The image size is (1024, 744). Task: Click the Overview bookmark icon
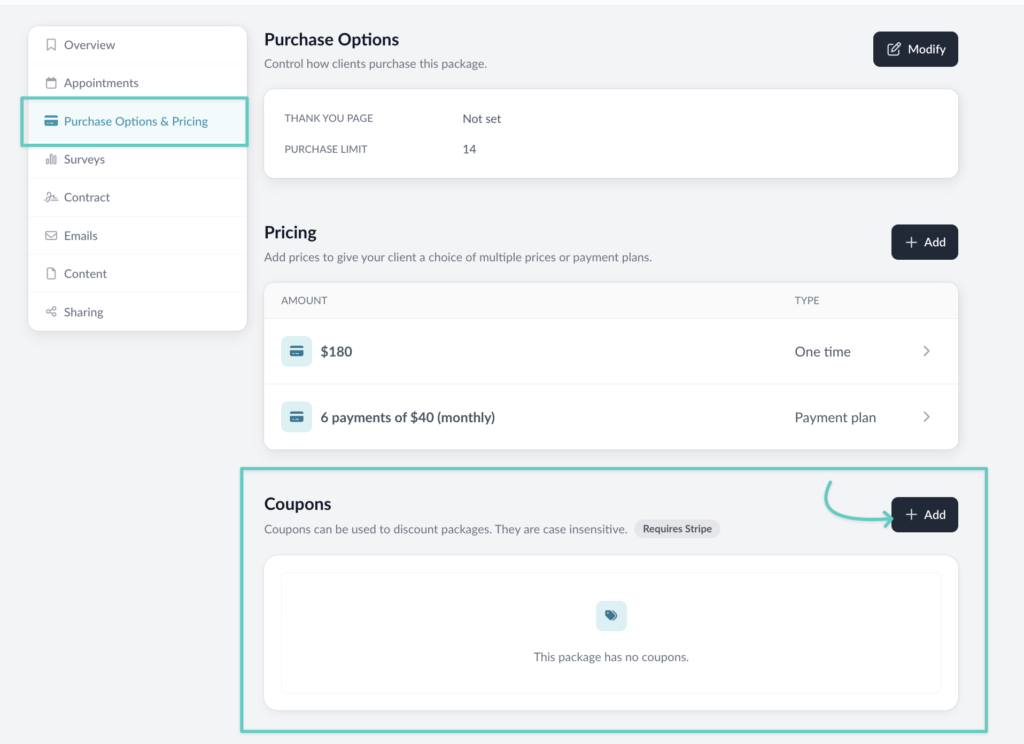click(51, 45)
